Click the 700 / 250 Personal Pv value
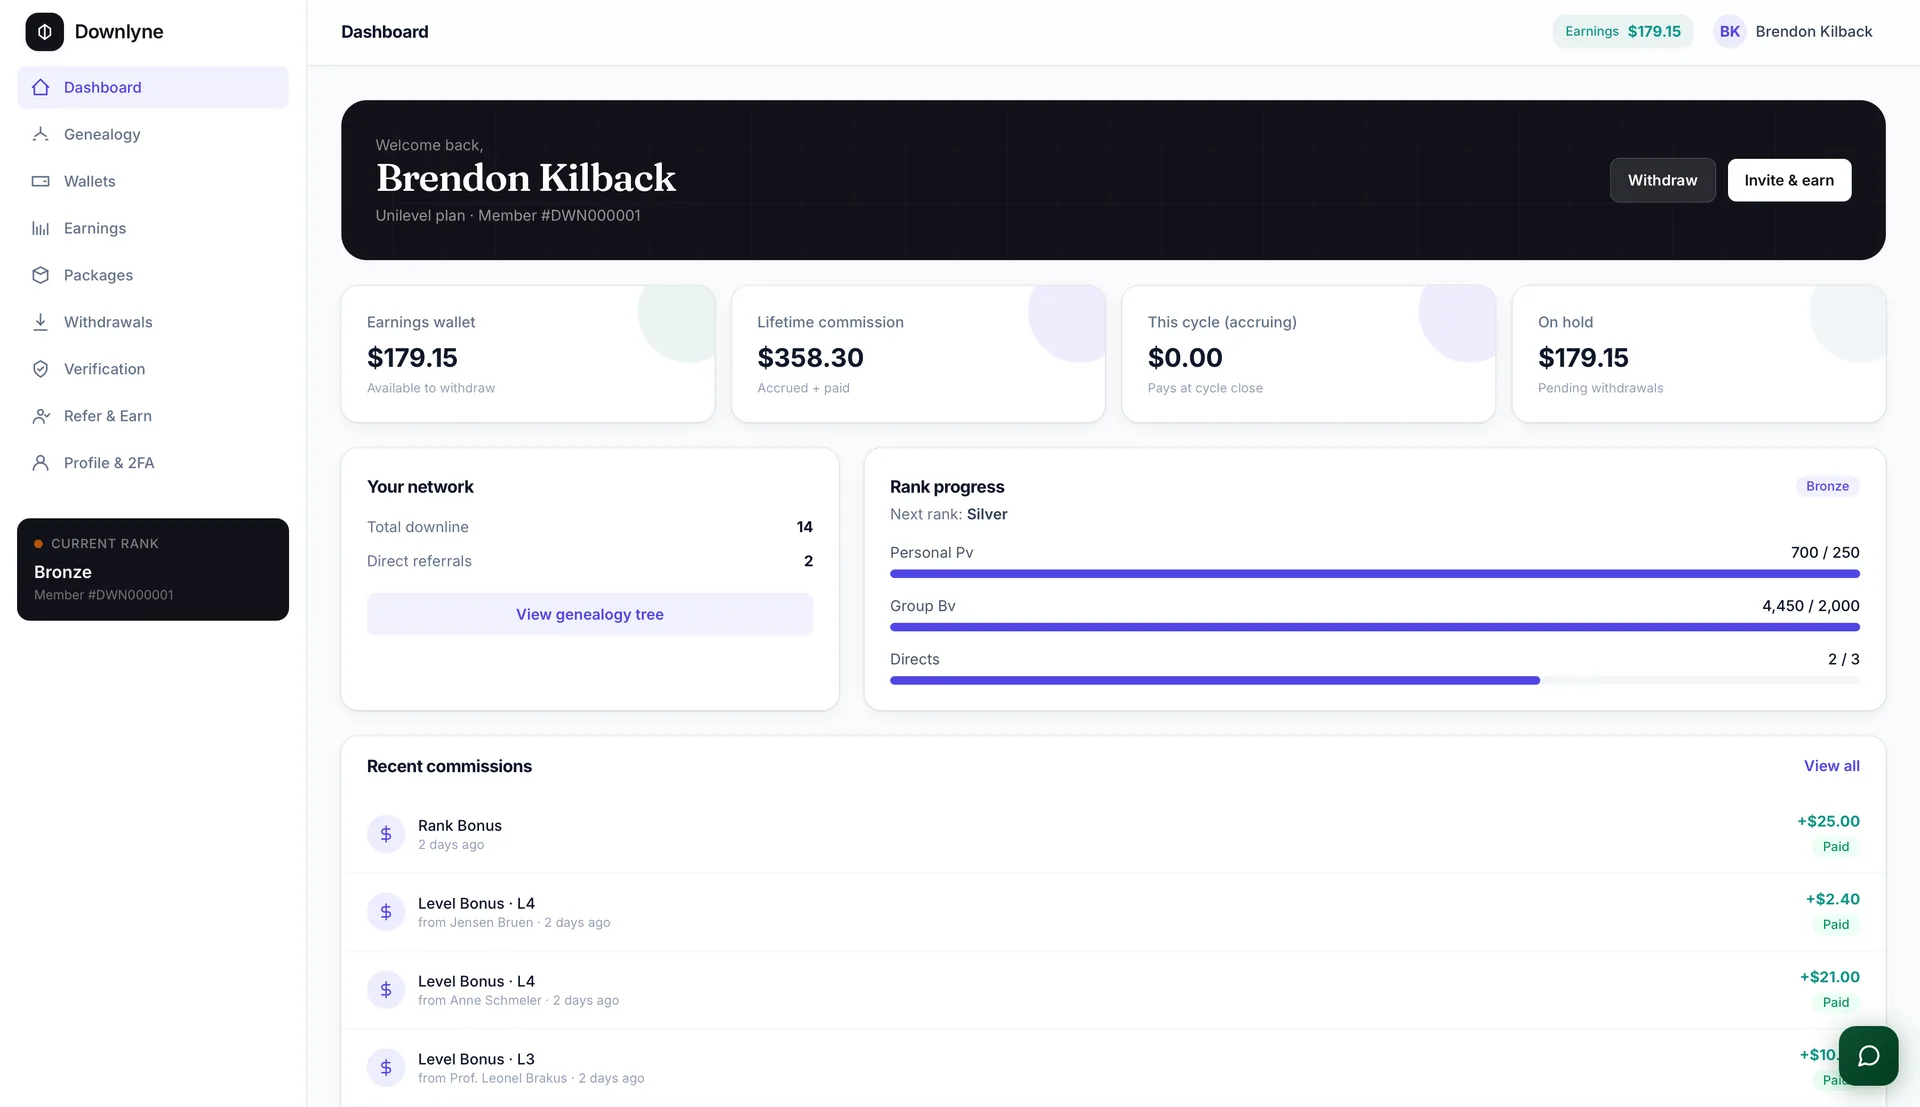Image resolution: width=1920 pixels, height=1107 pixels. point(1825,552)
